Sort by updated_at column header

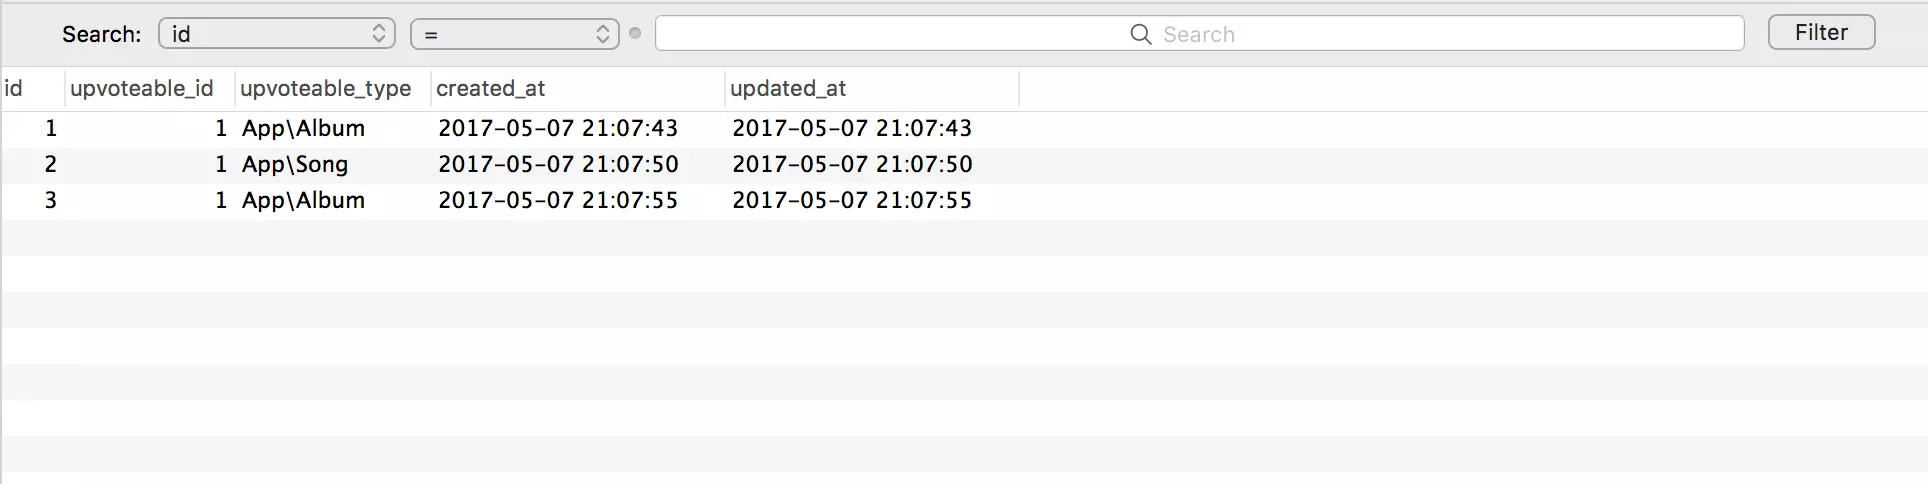(x=871, y=88)
